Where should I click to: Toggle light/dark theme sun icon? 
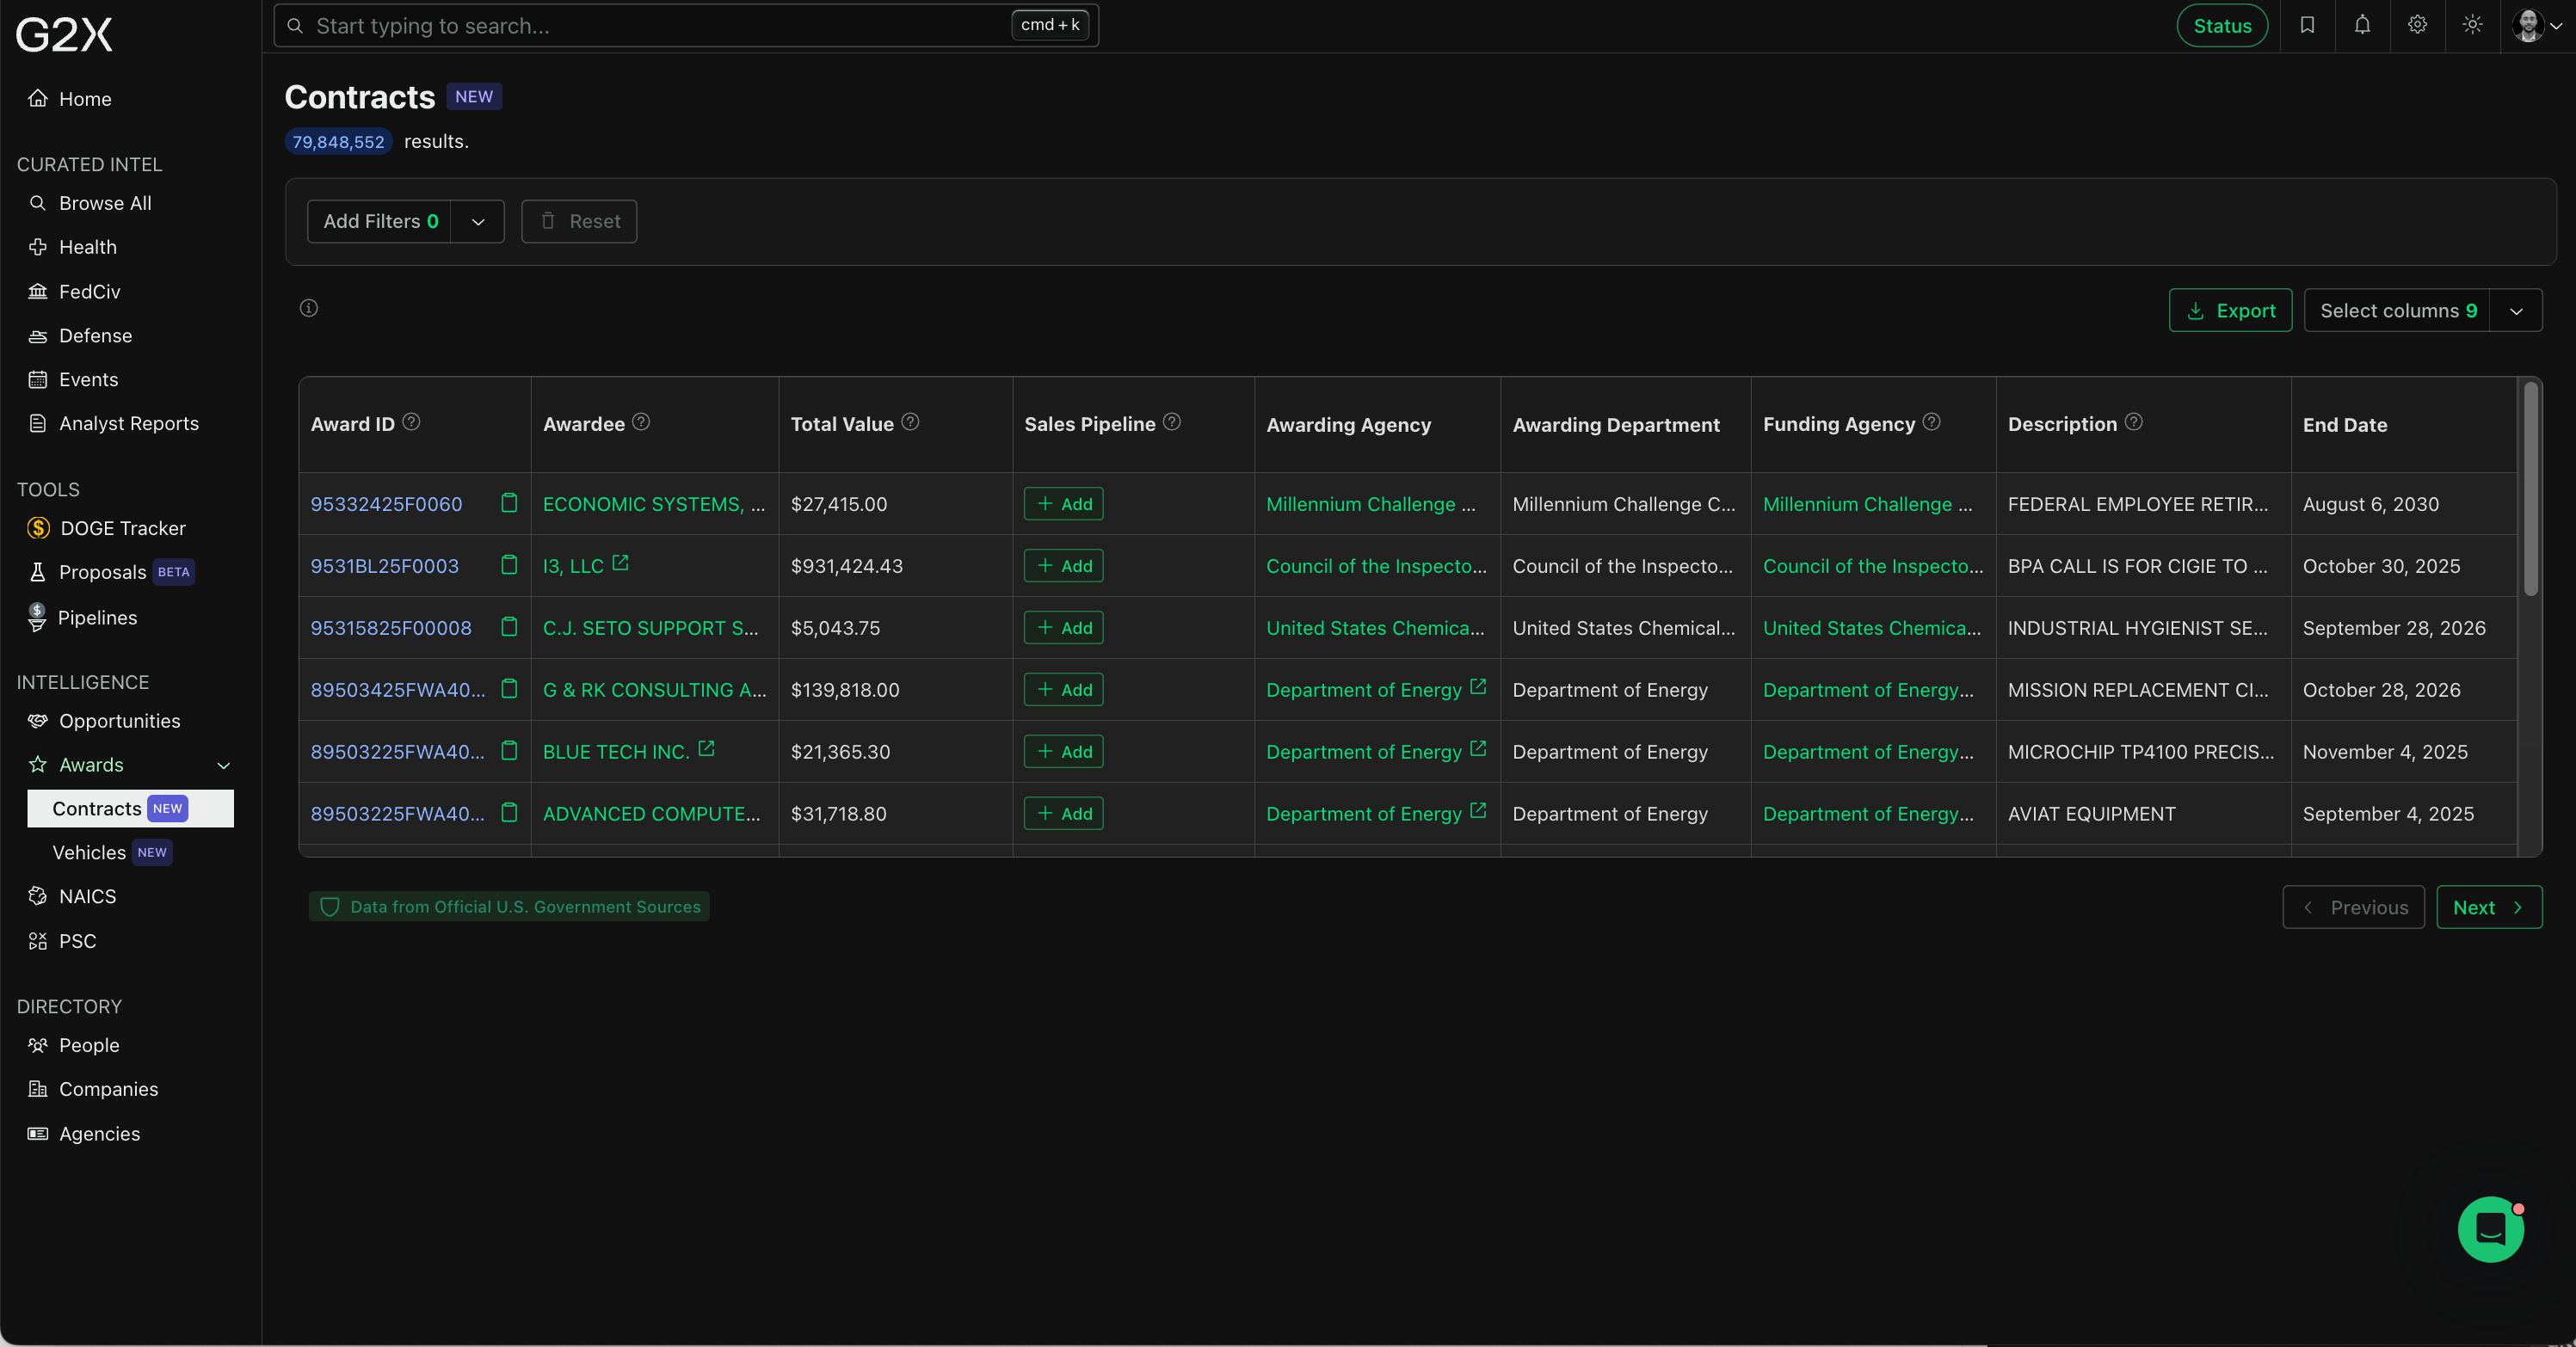[x=2472, y=25]
